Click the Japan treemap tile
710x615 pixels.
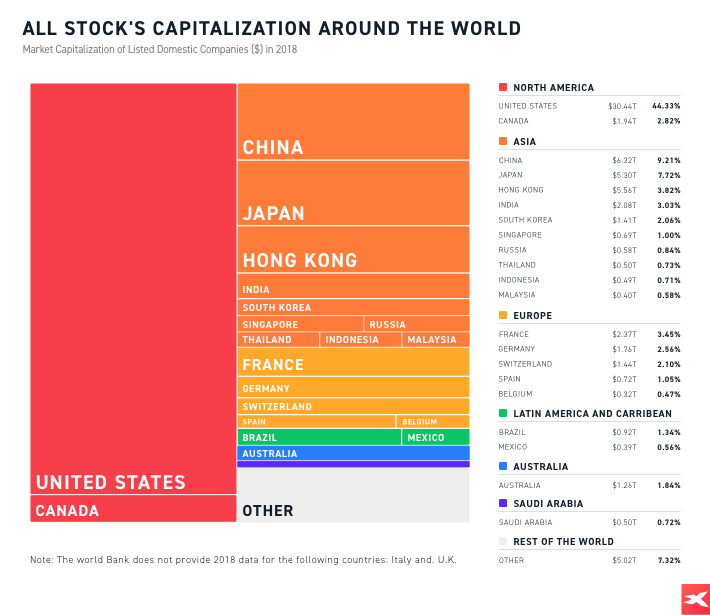click(x=353, y=193)
